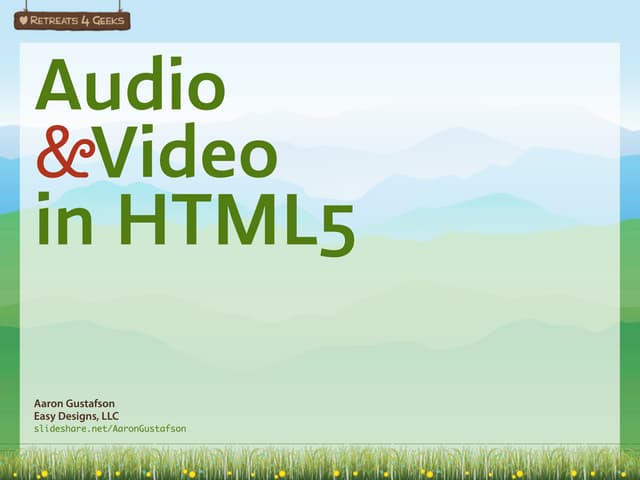Click the Retreats 4 Geeks wooden sign
Image resolution: width=640 pixels, height=480 pixels.
click(71, 20)
